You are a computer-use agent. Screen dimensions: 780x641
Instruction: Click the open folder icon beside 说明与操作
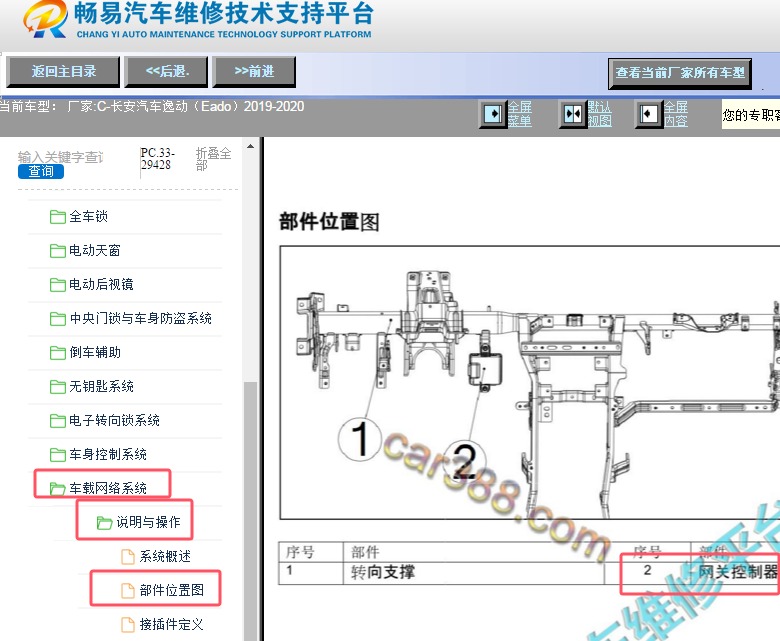[x=104, y=523]
